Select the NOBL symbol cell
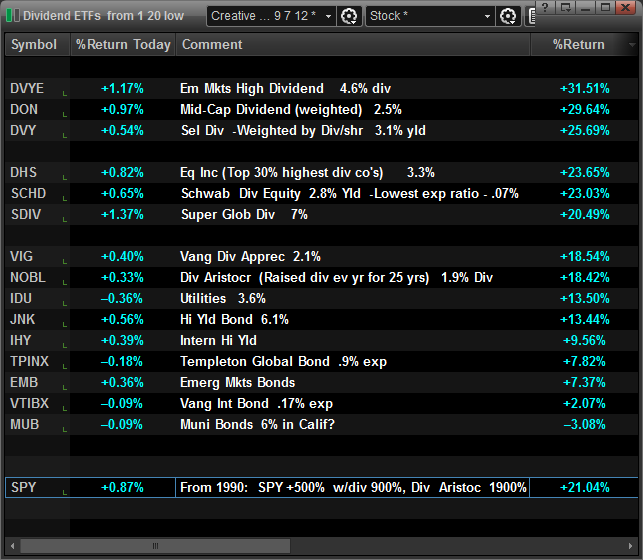643x560 pixels. click(37, 278)
